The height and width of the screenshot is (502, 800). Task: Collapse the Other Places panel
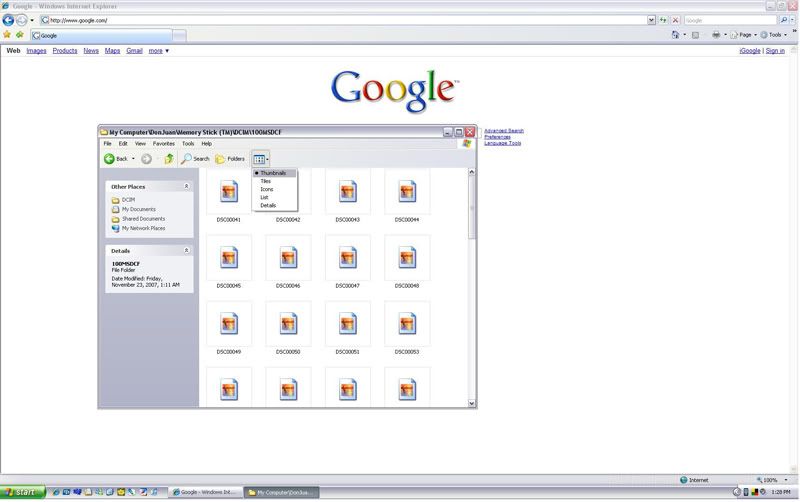pyautogui.click(x=186, y=187)
